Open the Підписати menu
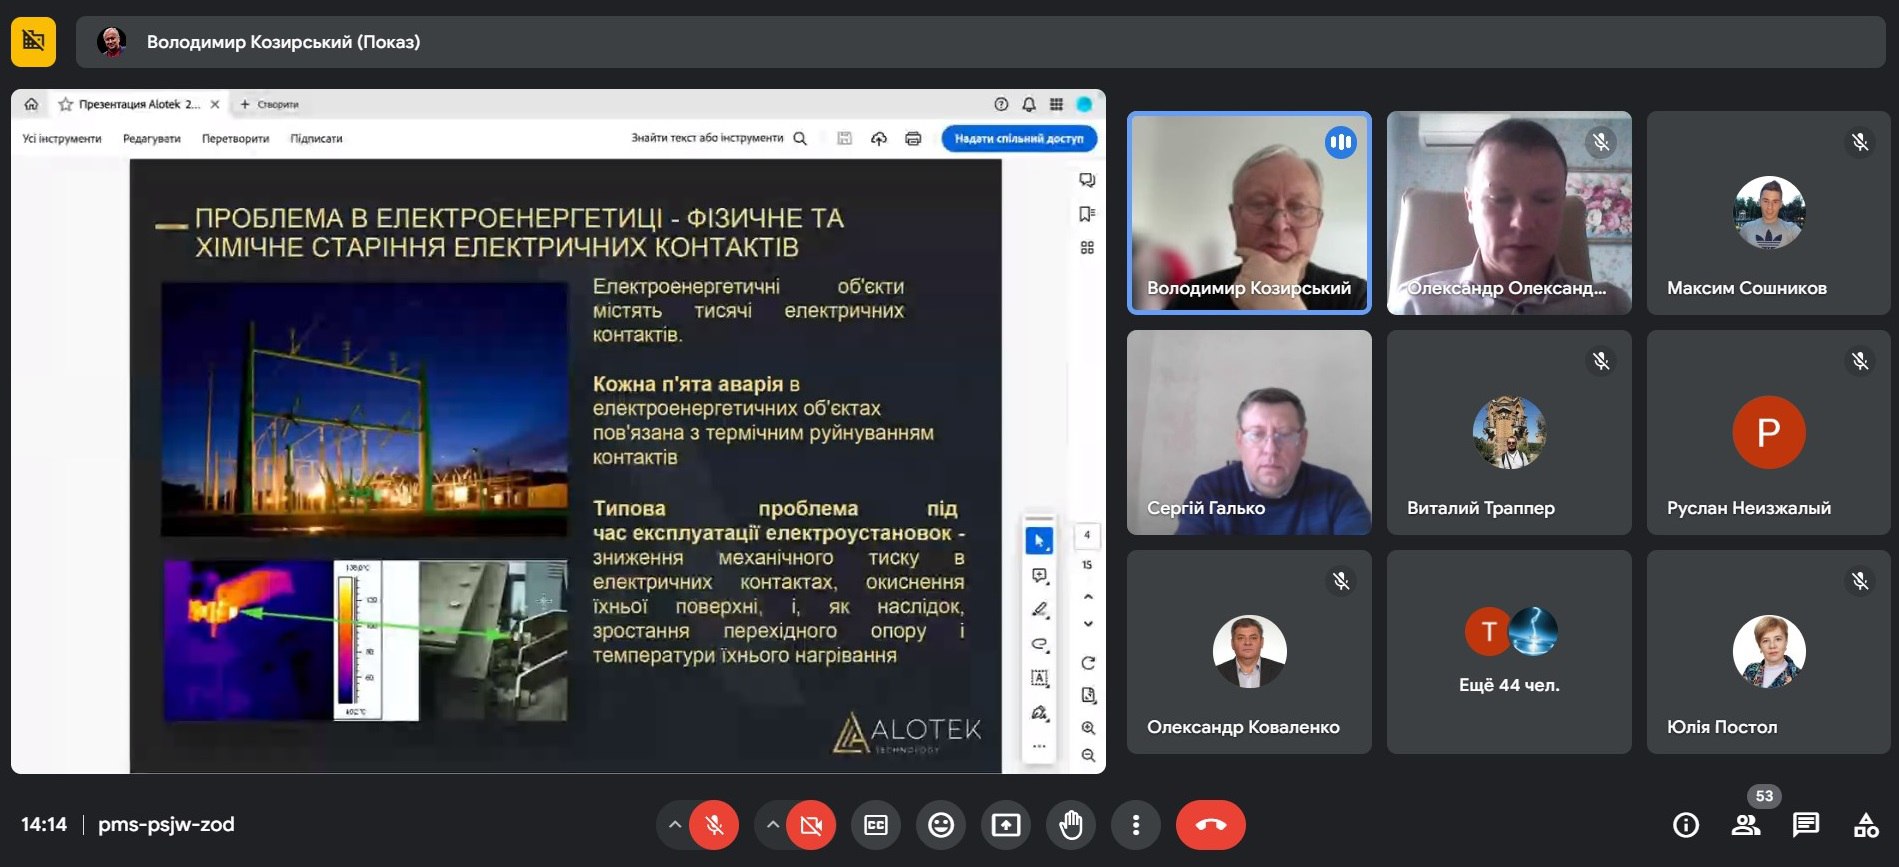This screenshot has height=867, width=1899. (x=316, y=139)
